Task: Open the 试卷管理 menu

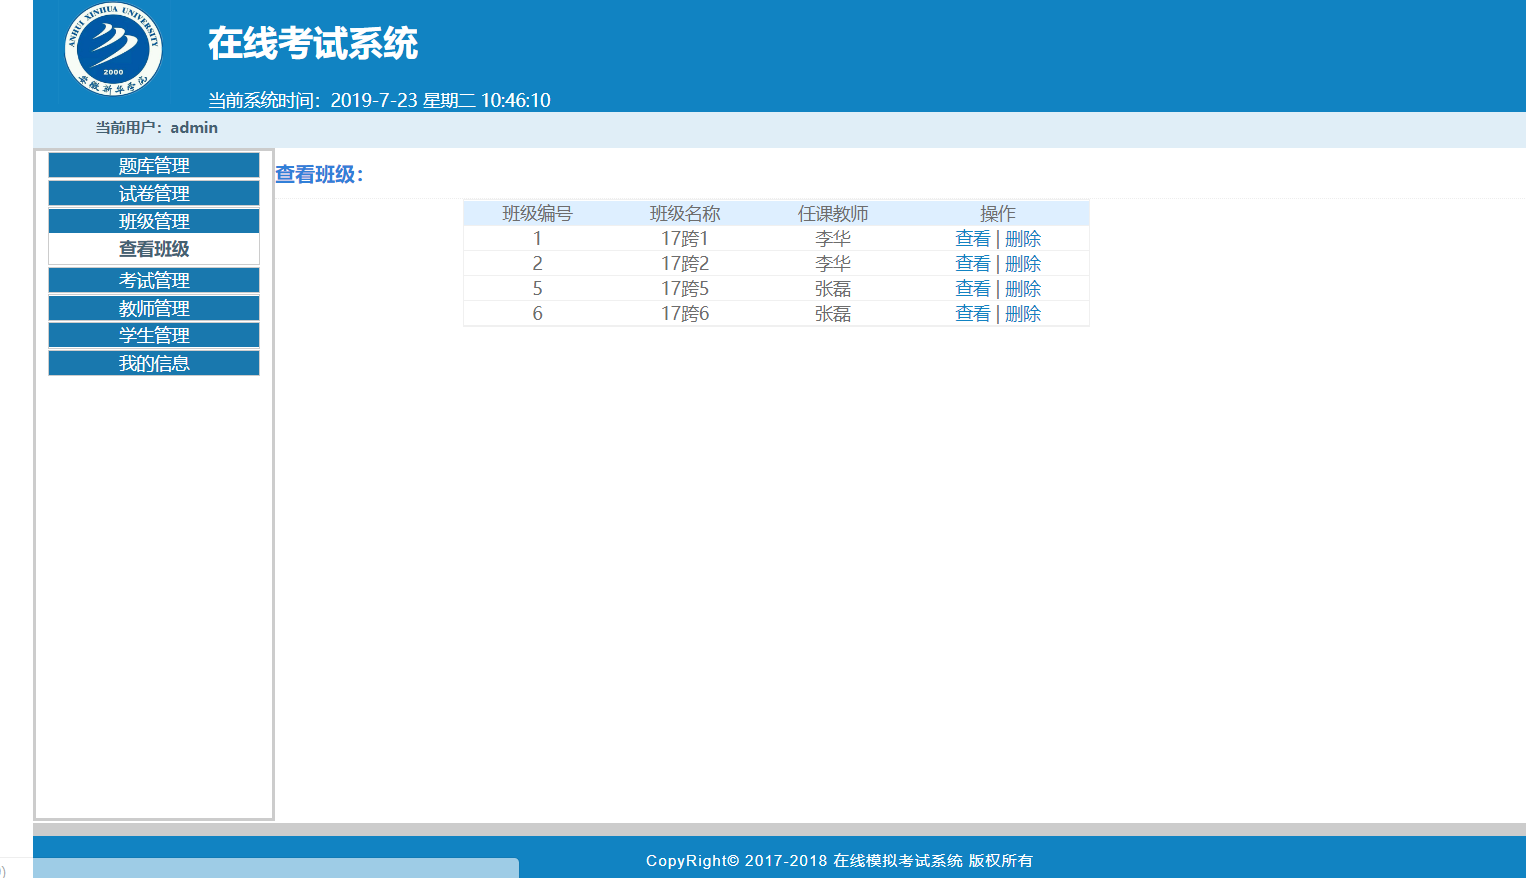Action: (x=154, y=193)
